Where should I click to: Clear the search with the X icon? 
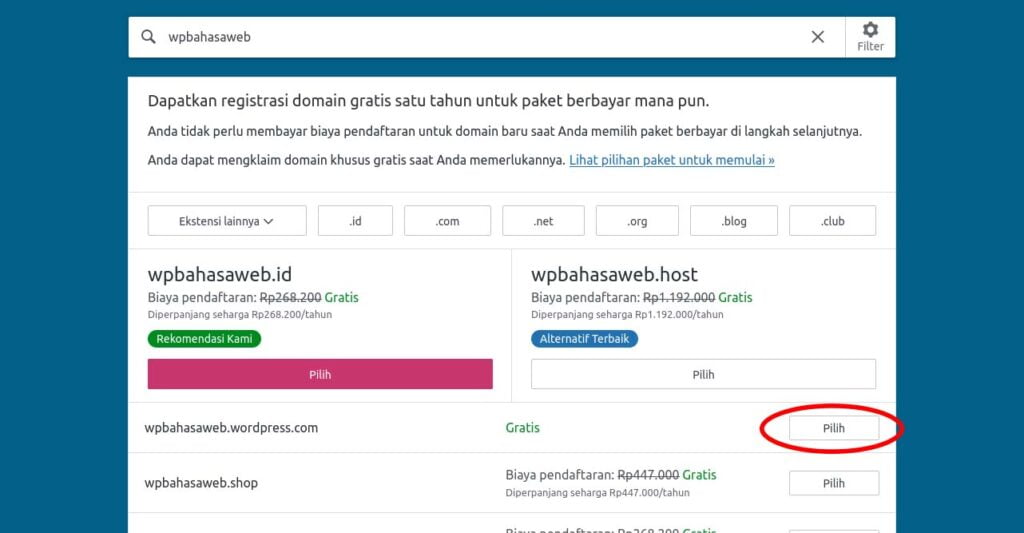[818, 37]
